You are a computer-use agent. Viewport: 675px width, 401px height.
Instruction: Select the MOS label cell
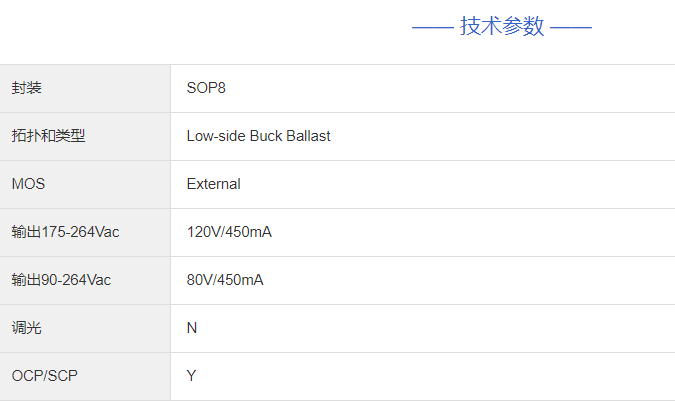pos(28,184)
